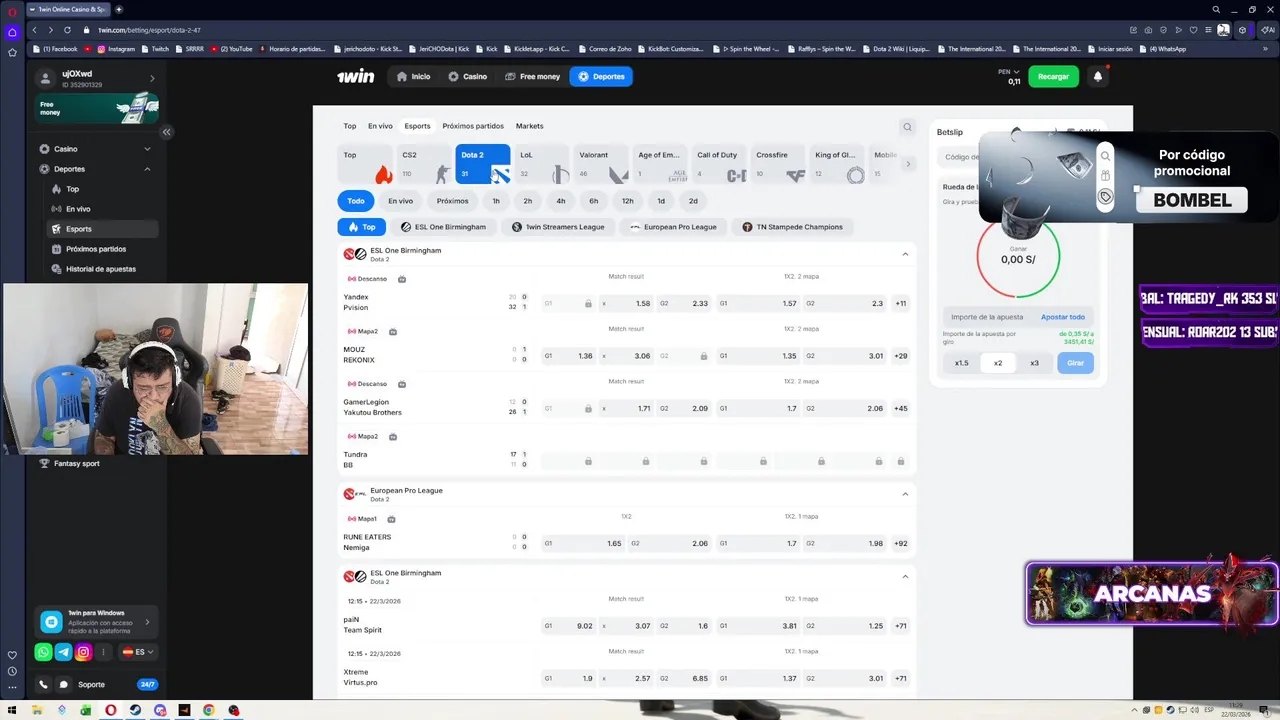Viewport: 1280px width, 720px height.
Task: Collapse the left sidebar with double-chevron button
Action: pos(166,132)
